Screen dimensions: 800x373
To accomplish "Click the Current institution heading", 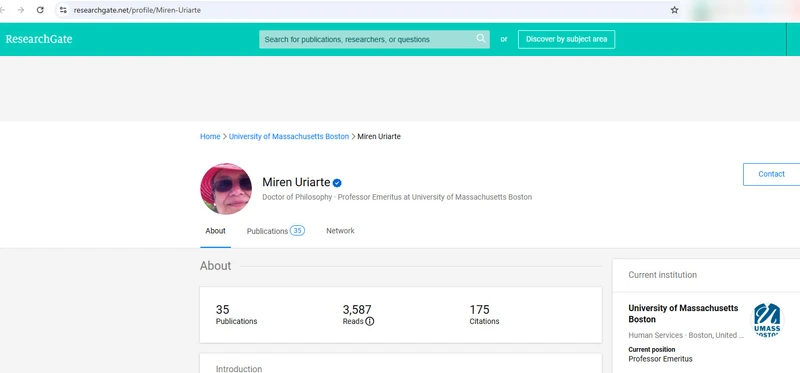I will pos(662,275).
